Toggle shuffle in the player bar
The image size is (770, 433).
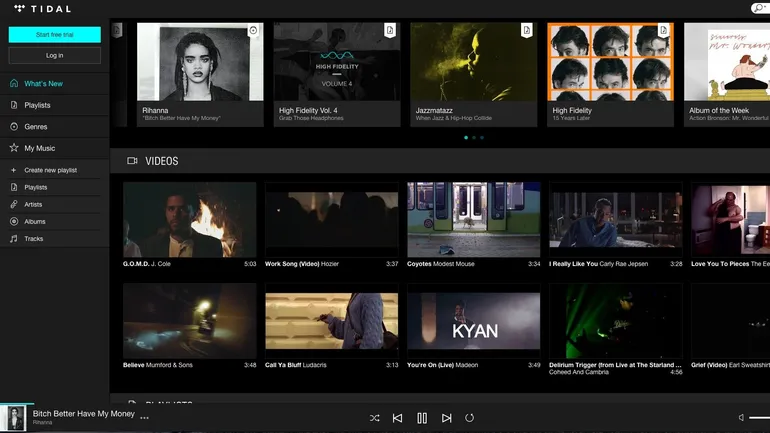[374, 417]
